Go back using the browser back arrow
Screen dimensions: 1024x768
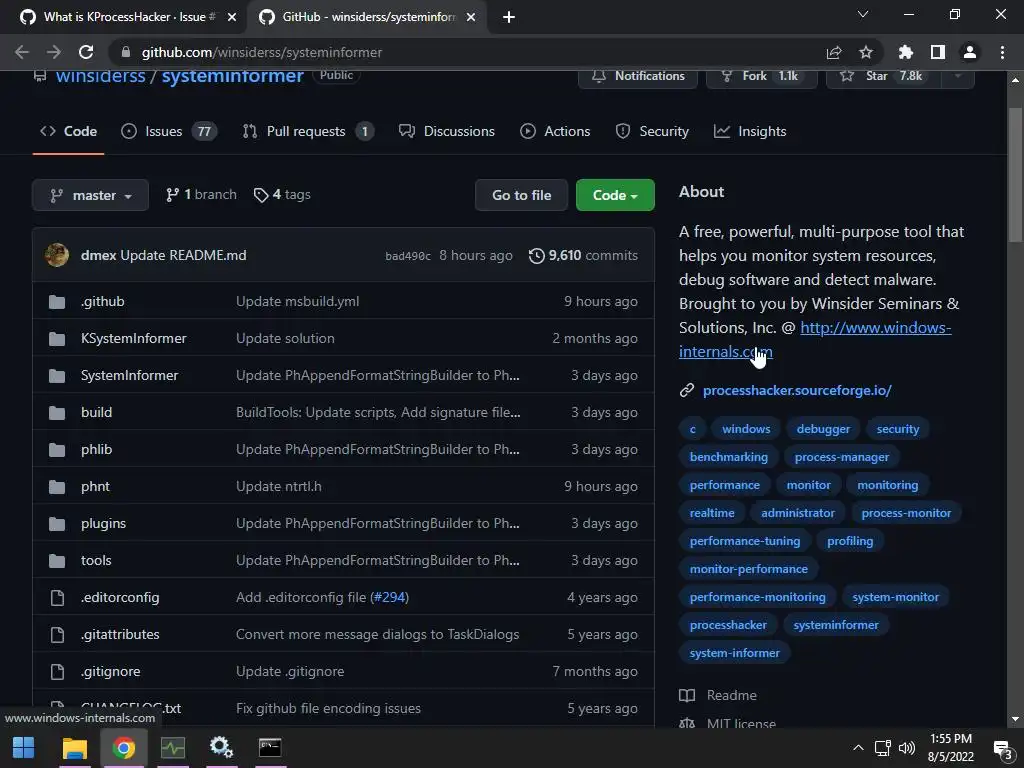(x=22, y=52)
